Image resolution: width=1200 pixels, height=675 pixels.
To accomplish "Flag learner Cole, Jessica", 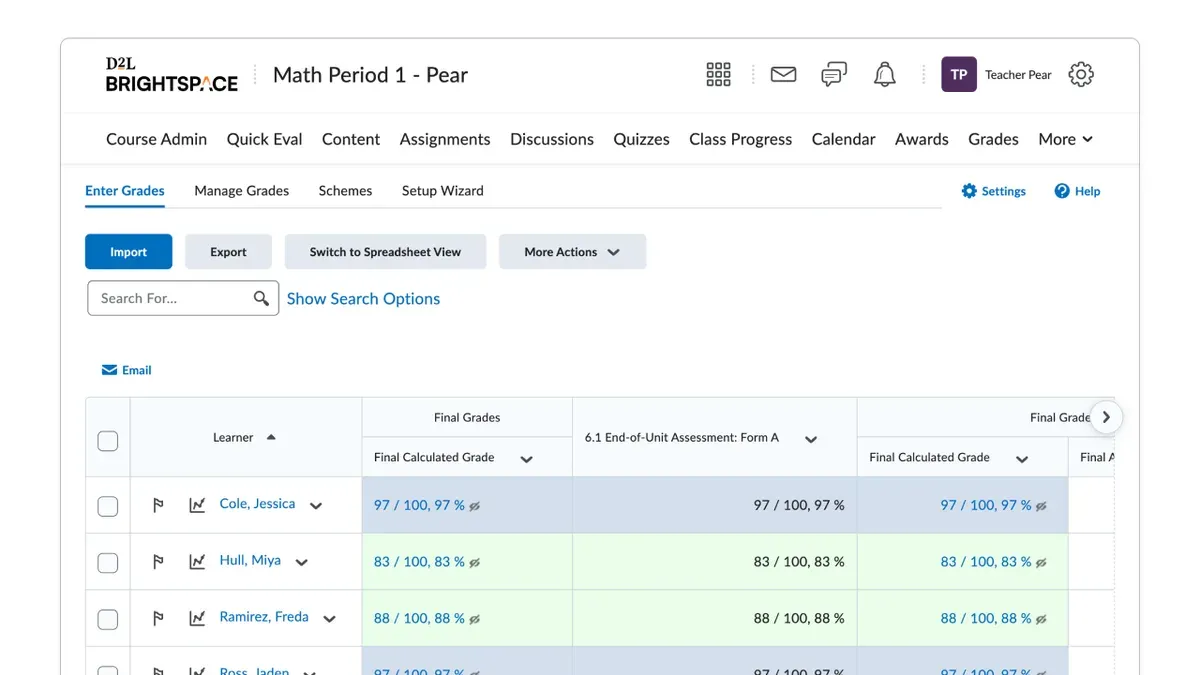I will (x=158, y=505).
